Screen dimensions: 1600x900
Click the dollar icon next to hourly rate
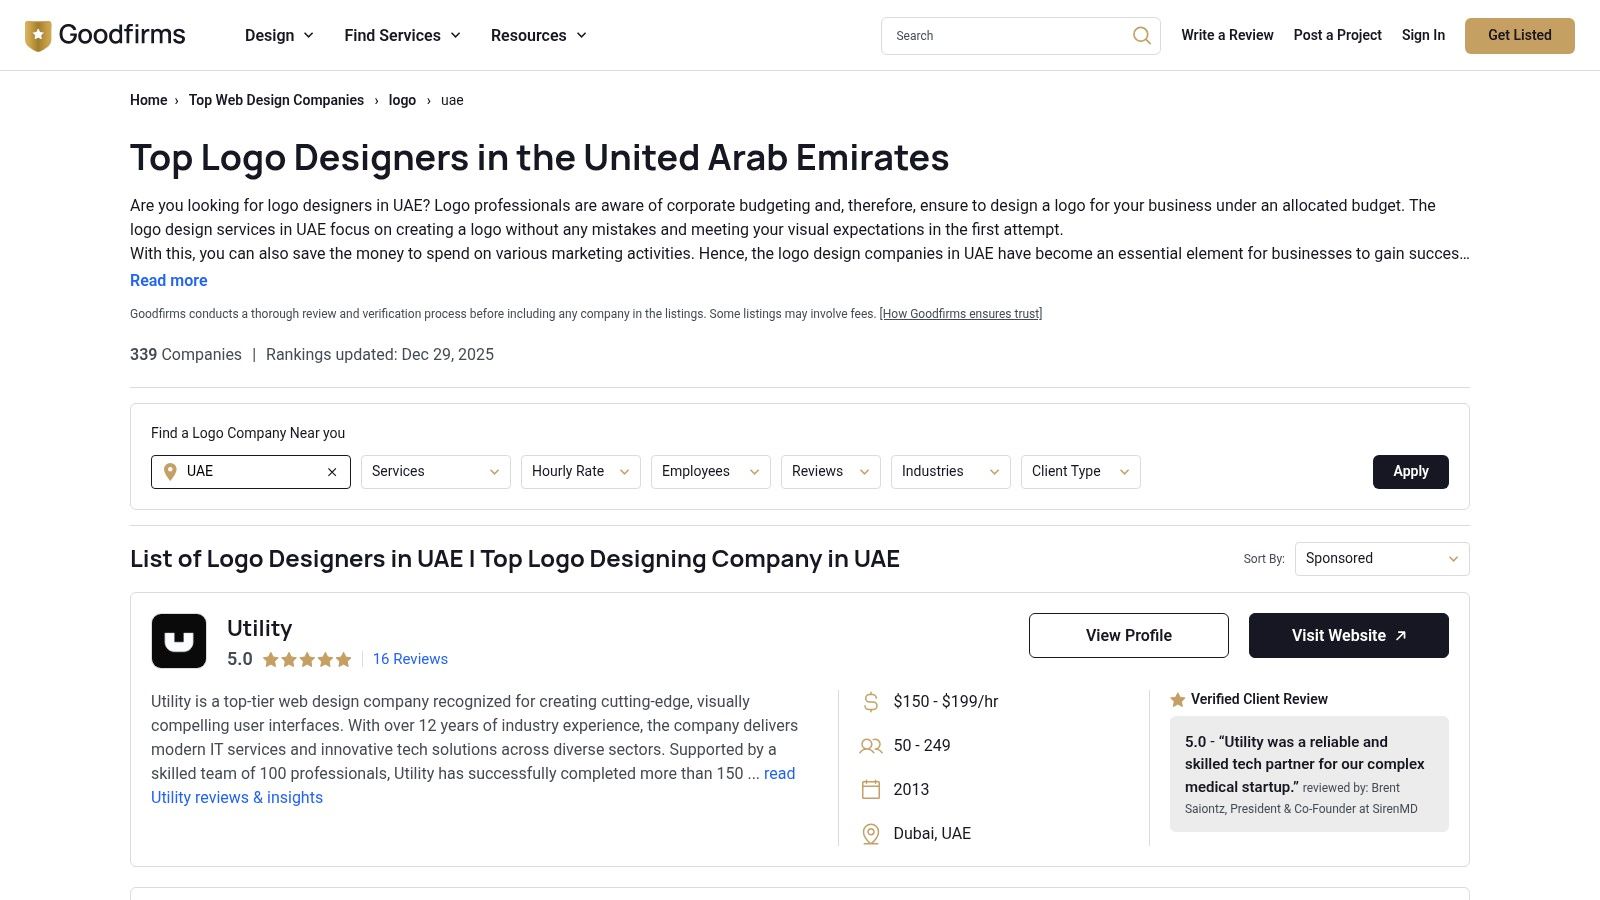click(x=869, y=701)
